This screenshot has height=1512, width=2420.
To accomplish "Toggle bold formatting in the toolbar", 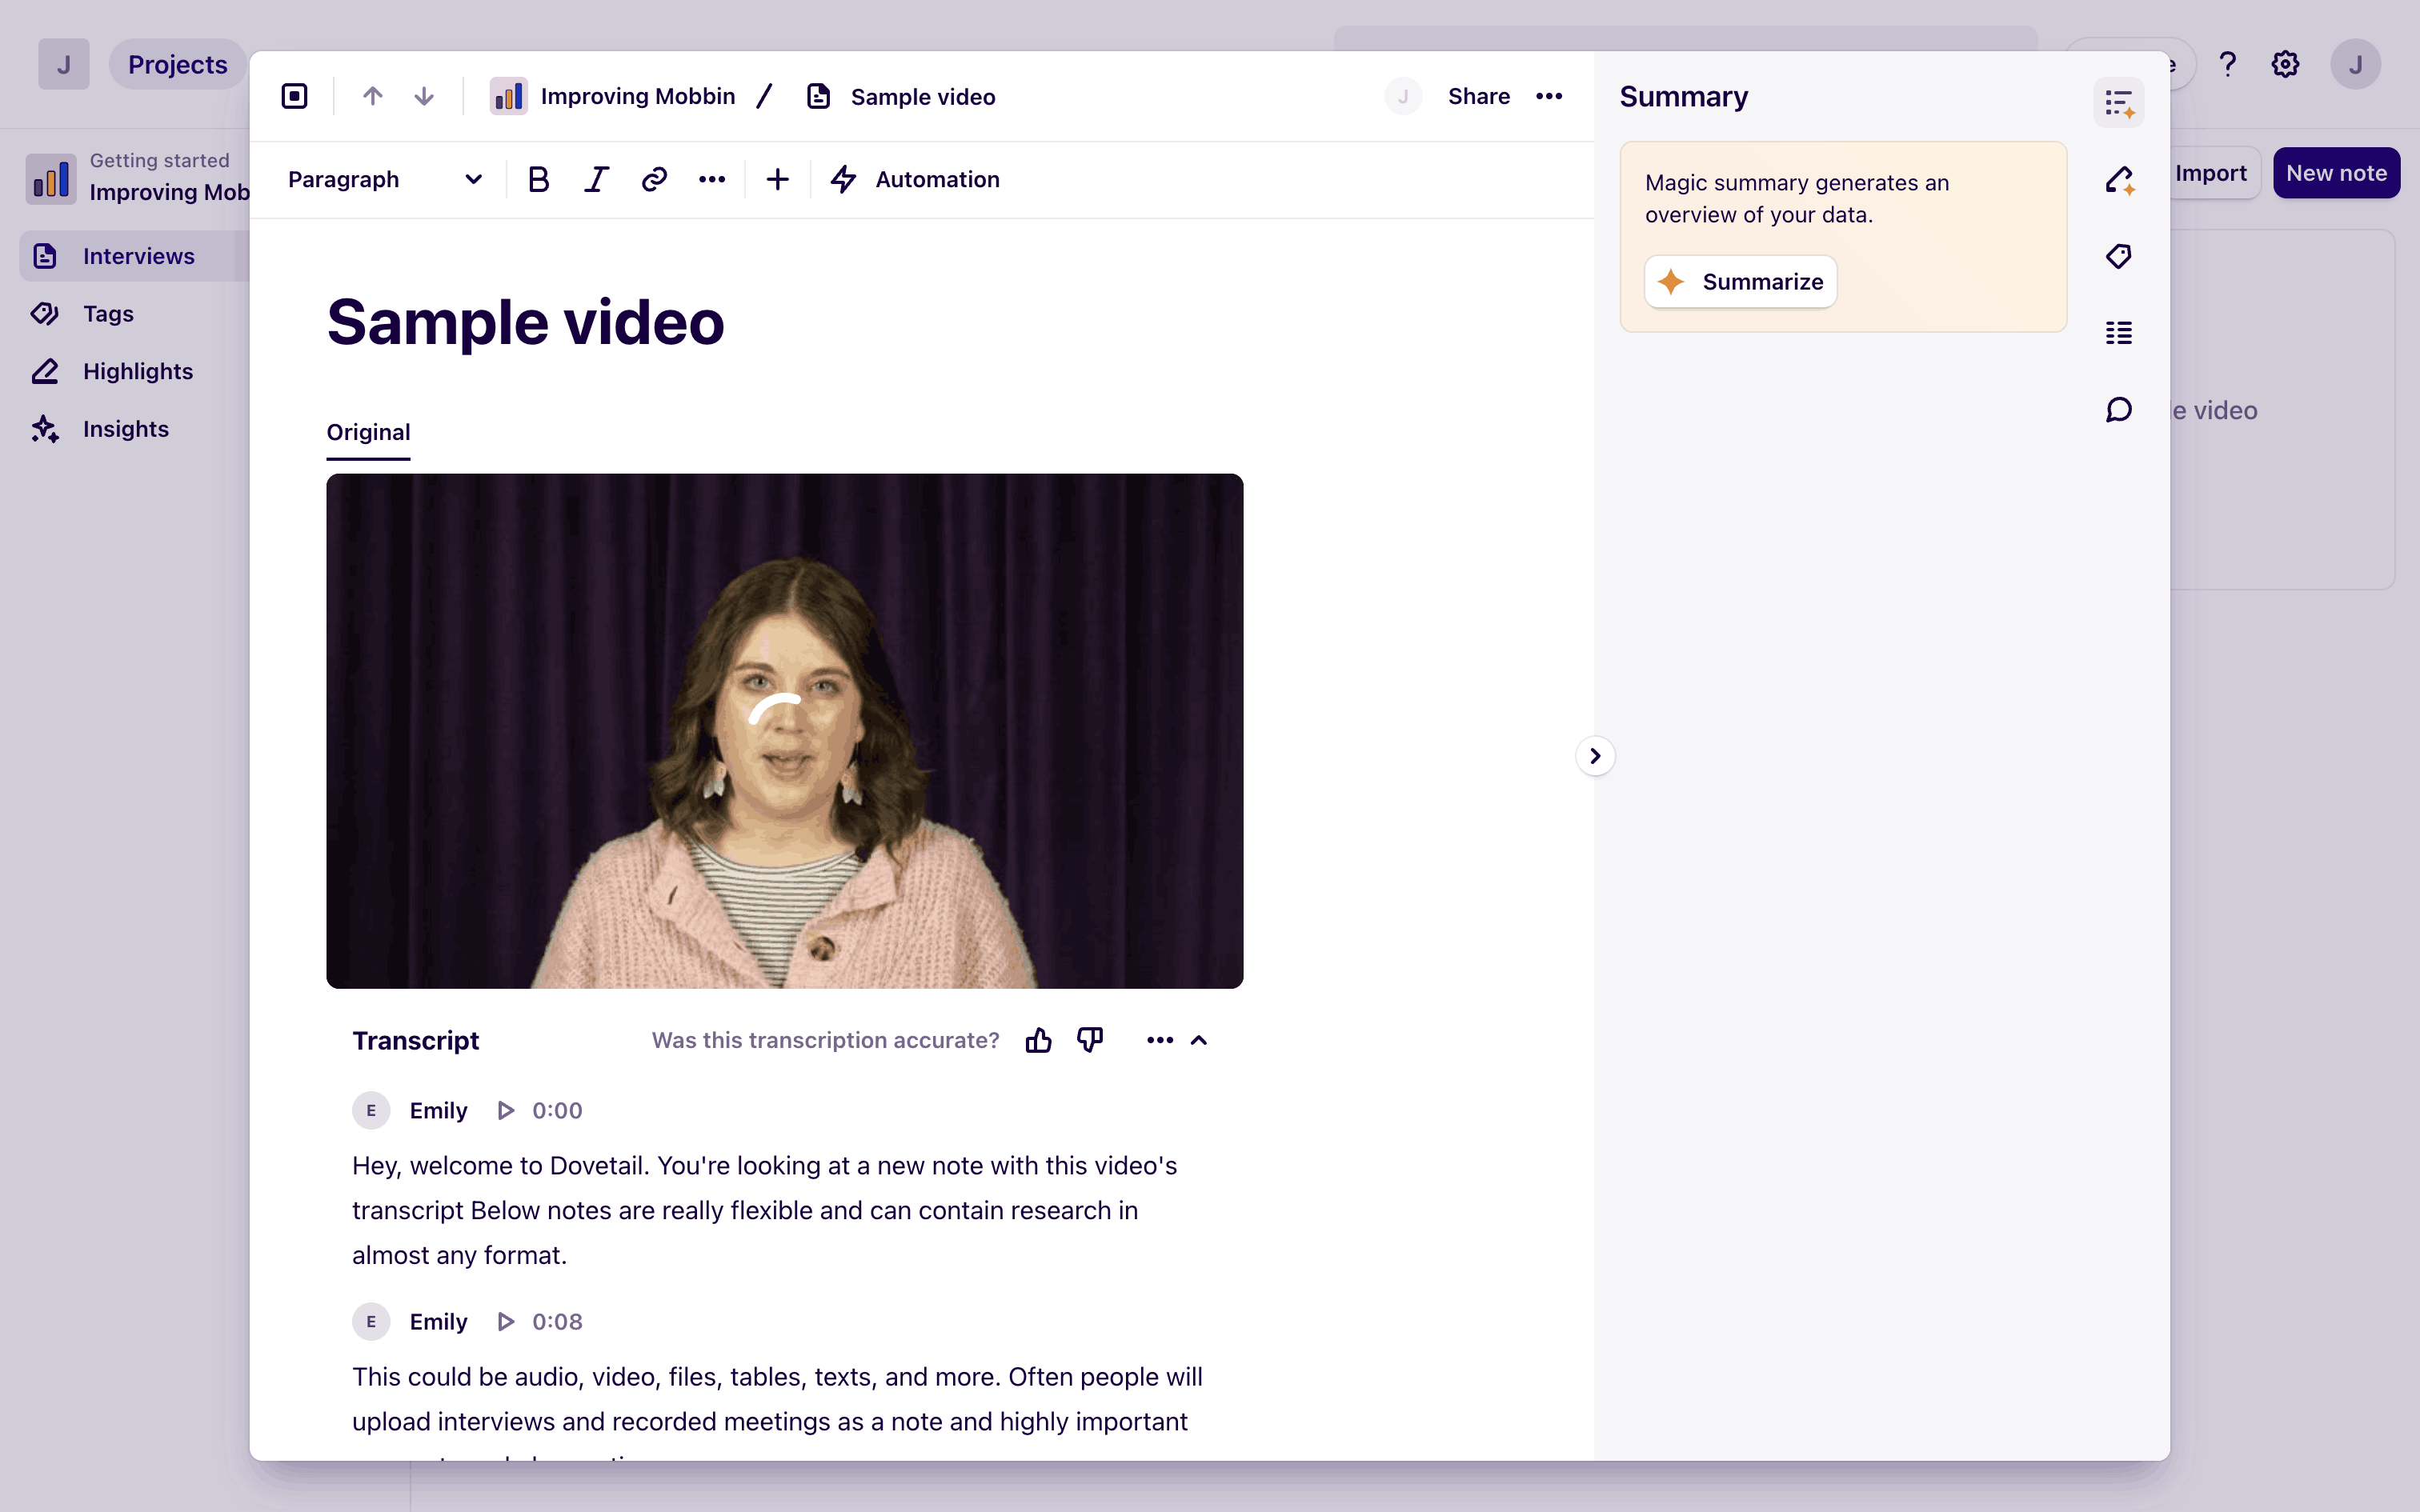I will [538, 180].
